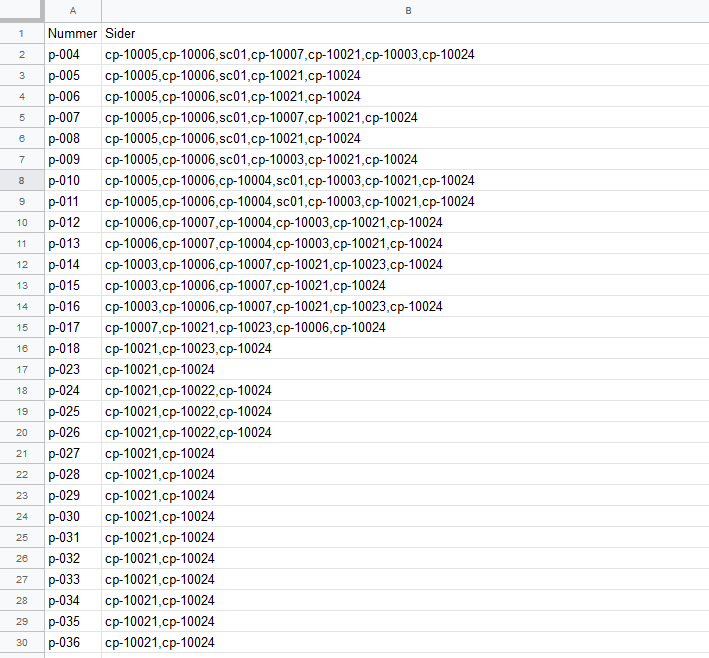709x658 pixels.
Task: Select cell p-028
Action: pos(73,474)
